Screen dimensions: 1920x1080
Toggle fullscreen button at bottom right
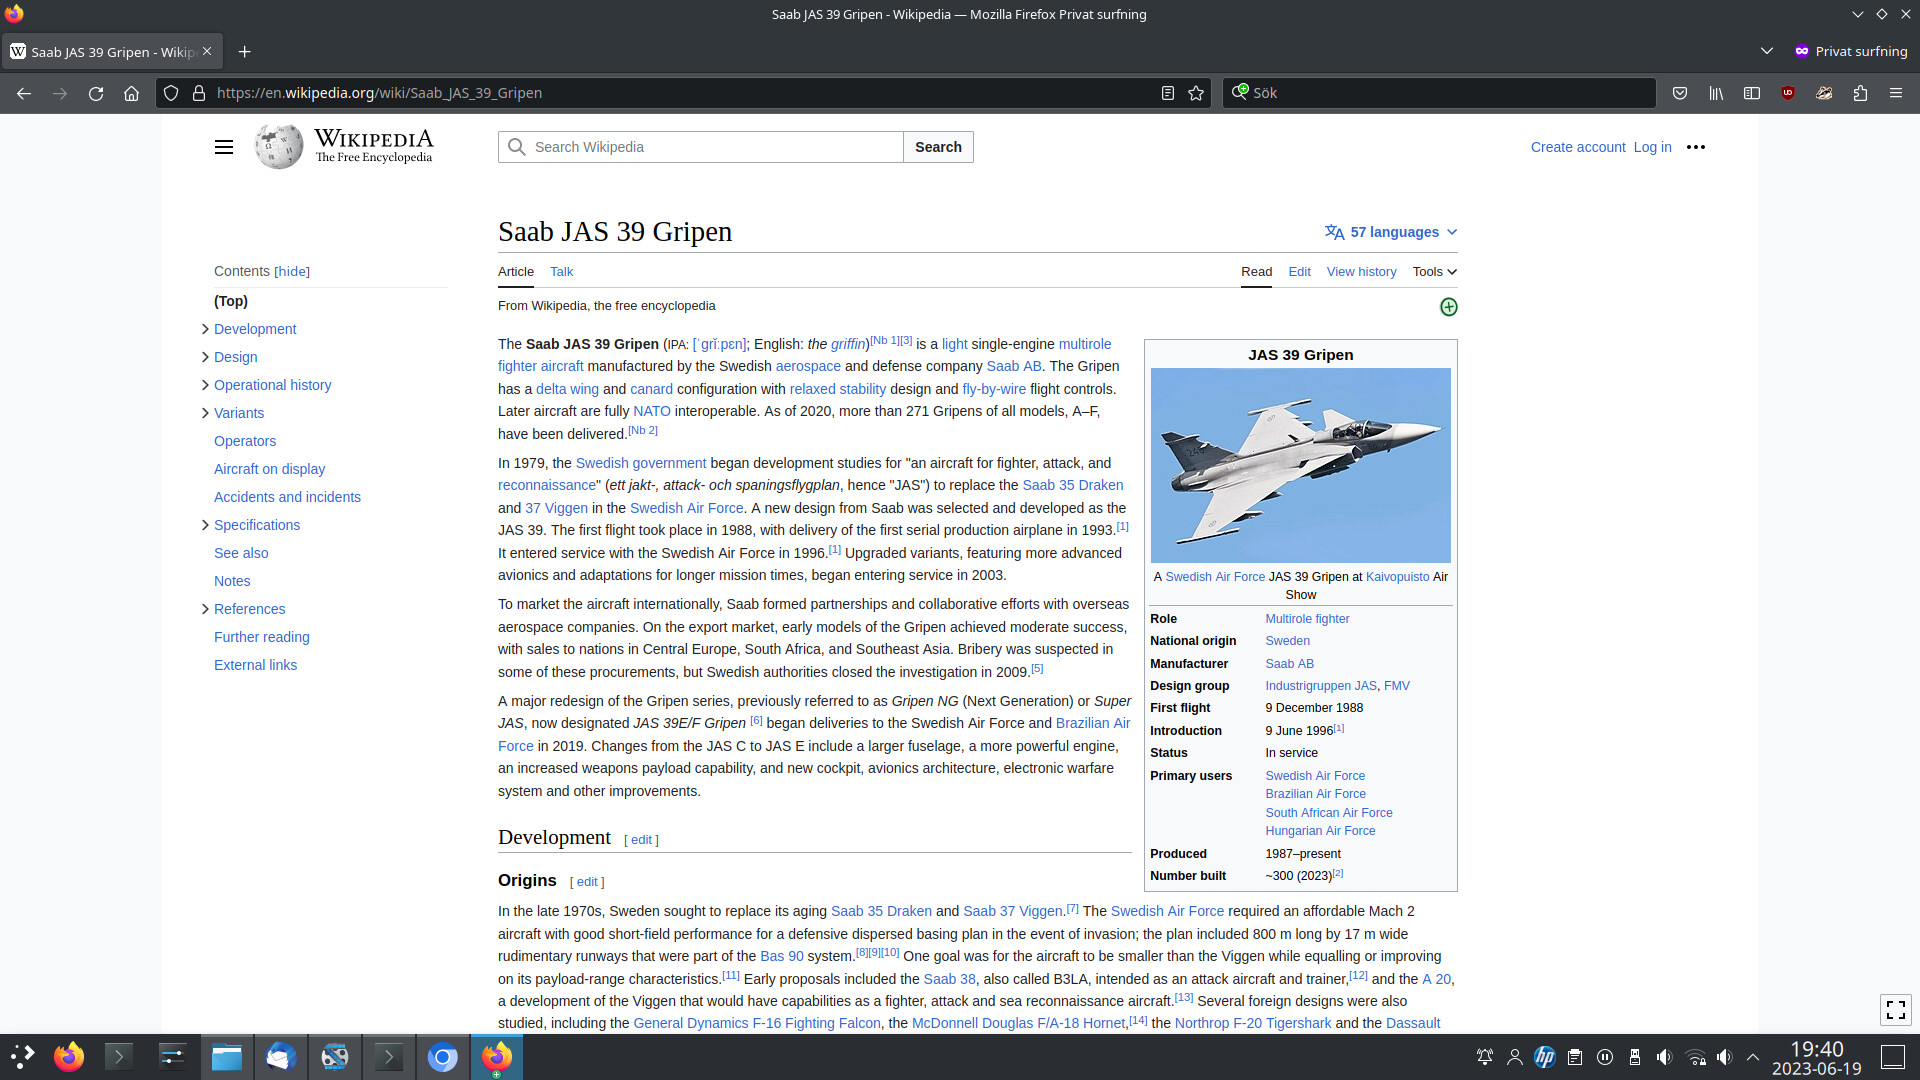pos(1895,1010)
